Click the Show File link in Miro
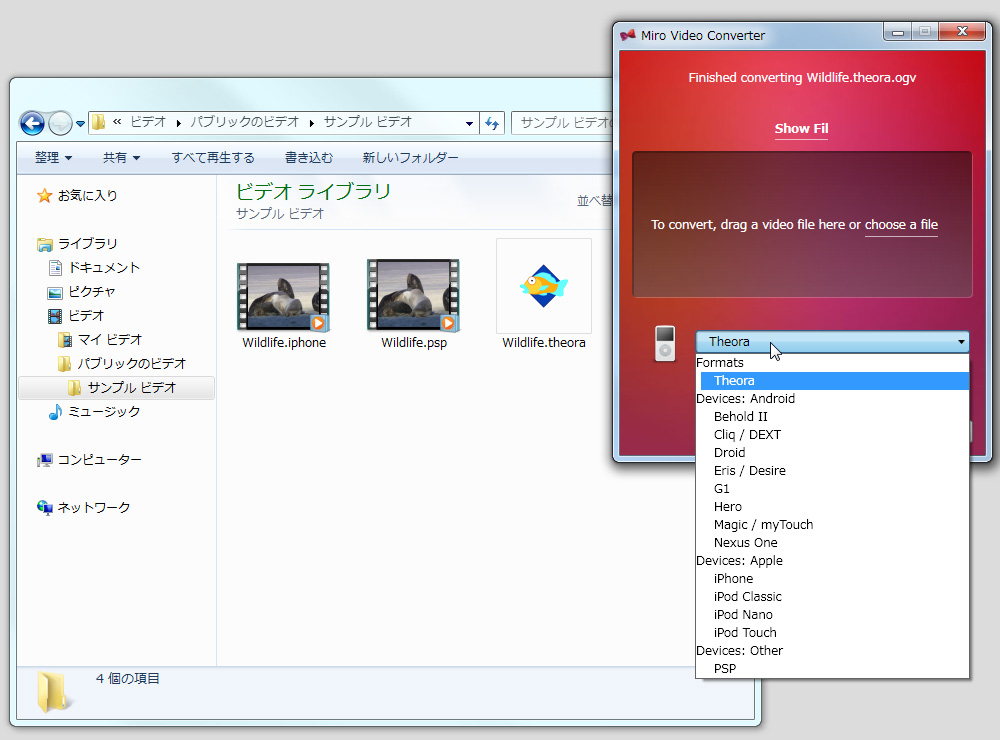 (x=801, y=128)
